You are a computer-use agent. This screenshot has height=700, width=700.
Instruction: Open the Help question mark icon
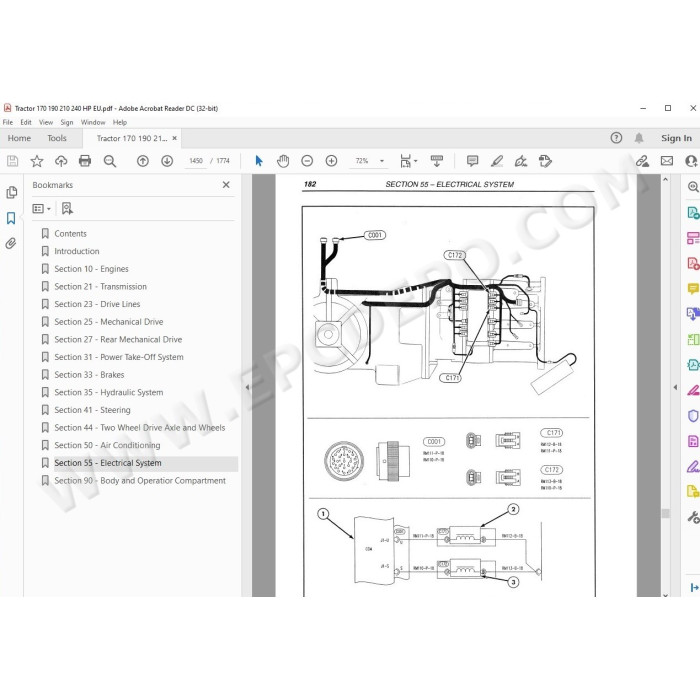tap(616, 138)
